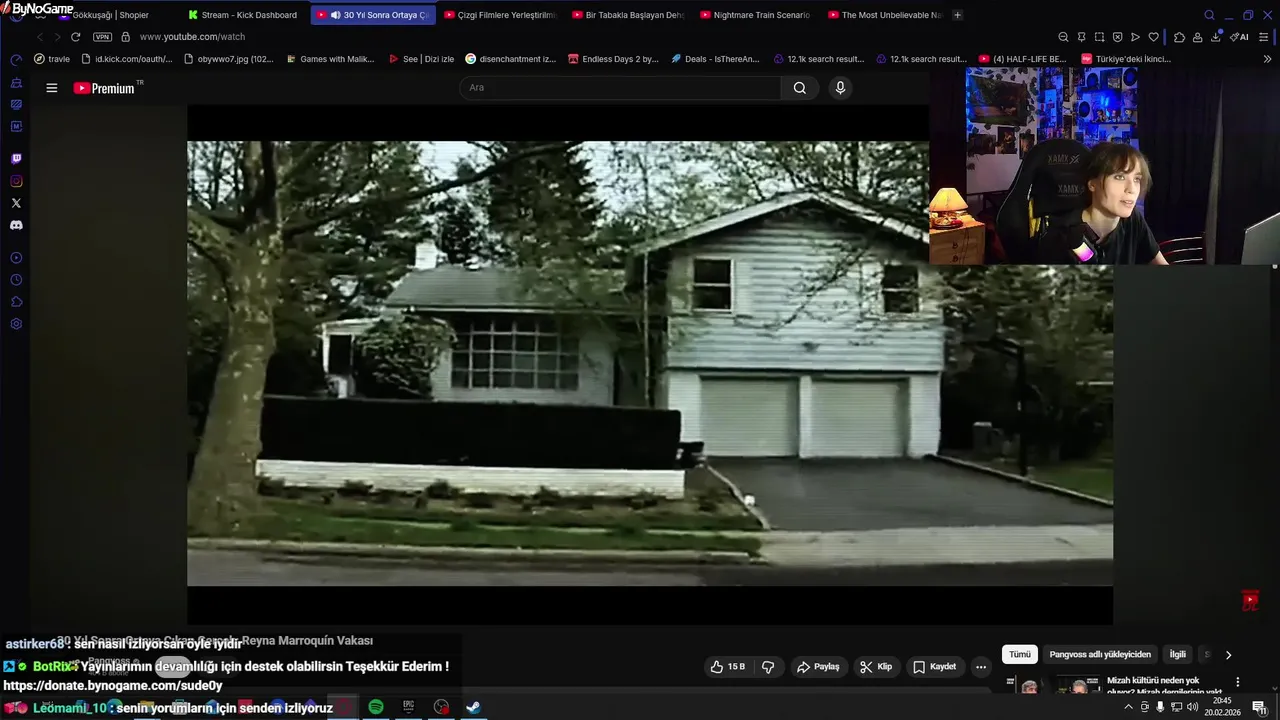Open Epic Games launcher from taskbar
This screenshot has height=720, width=1280.
tap(409, 707)
